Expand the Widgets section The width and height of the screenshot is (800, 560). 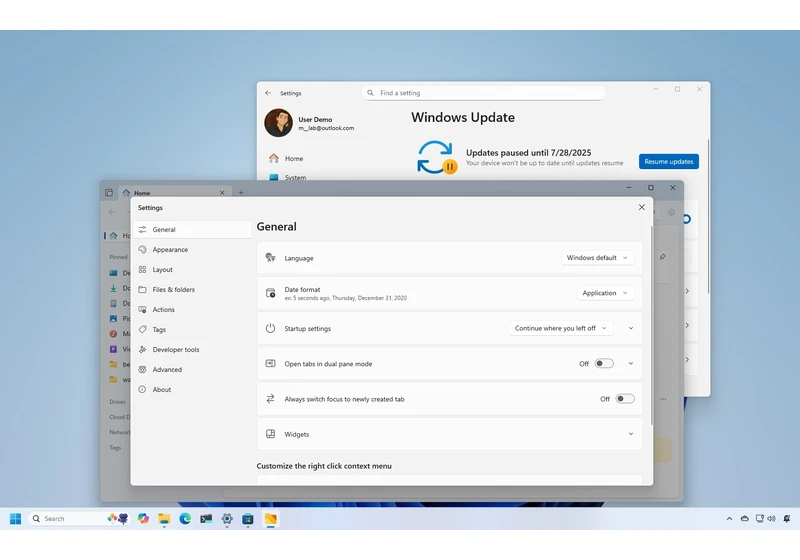pos(449,434)
